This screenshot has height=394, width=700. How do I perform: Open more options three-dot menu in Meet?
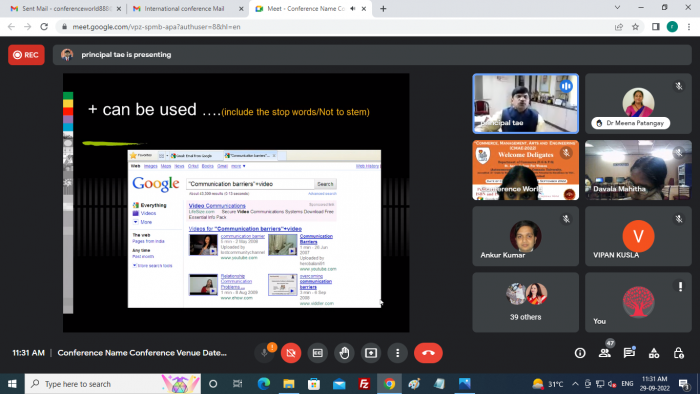click(x=397, y=353)
